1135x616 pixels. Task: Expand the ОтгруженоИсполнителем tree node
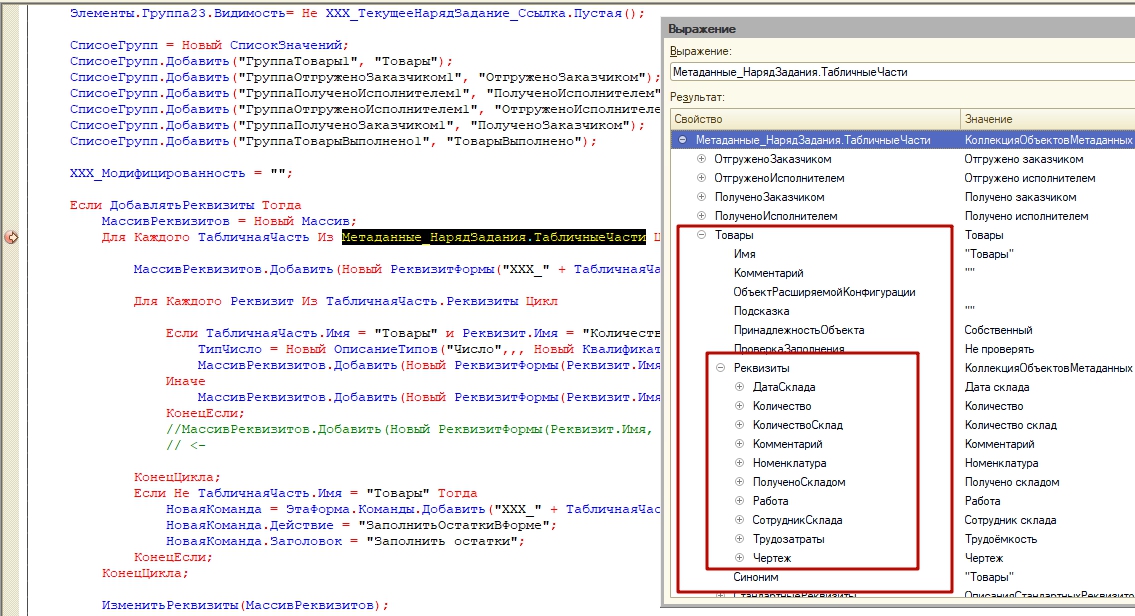click(x=701, y=178)
